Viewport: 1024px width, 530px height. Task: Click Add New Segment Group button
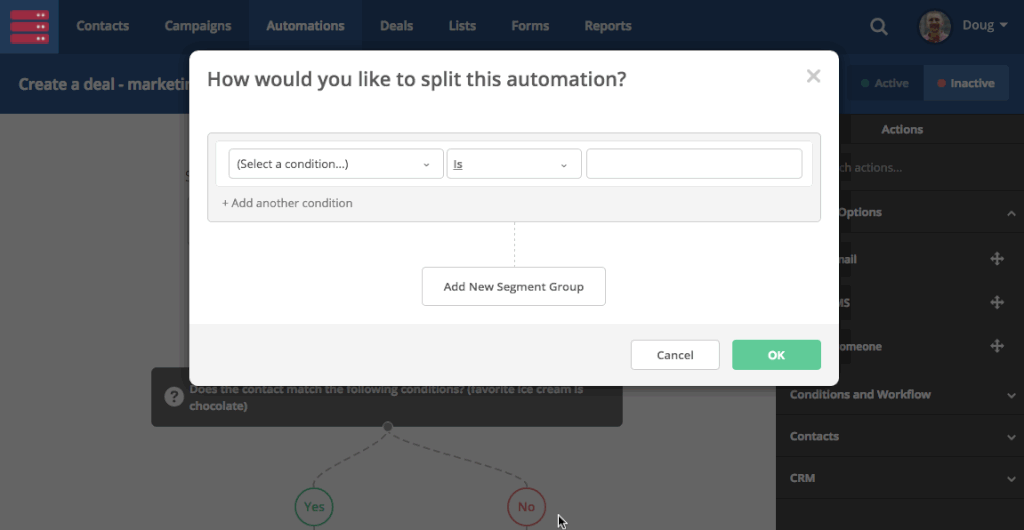coord(513,286)
